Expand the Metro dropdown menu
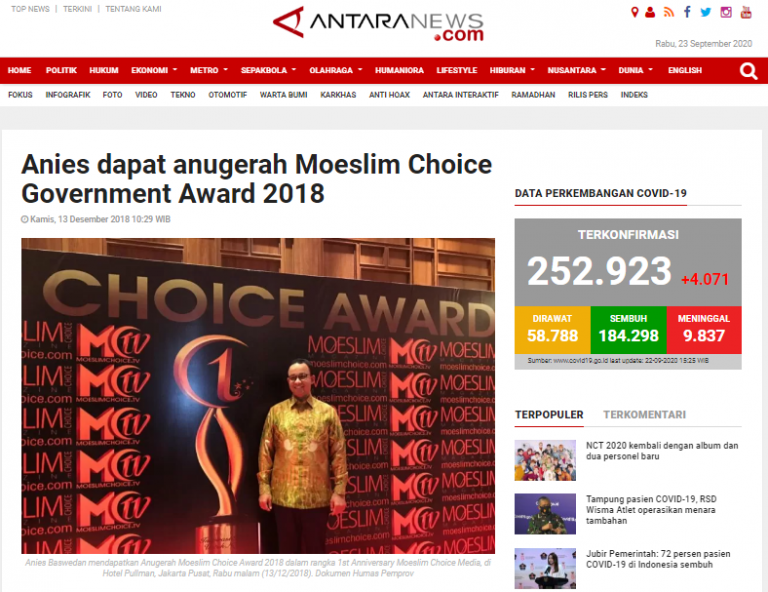This screenshot has height=592, width=768. point(209,71)
